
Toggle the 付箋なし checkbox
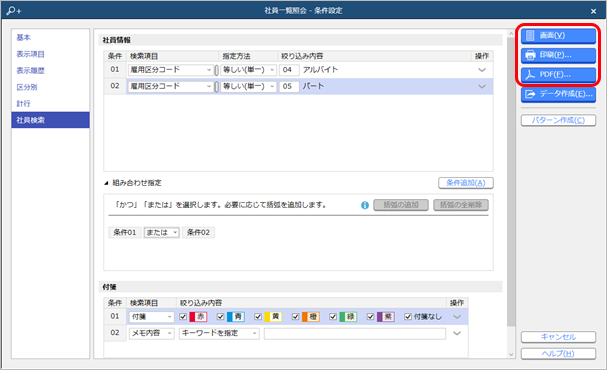[x=408, y=317]
